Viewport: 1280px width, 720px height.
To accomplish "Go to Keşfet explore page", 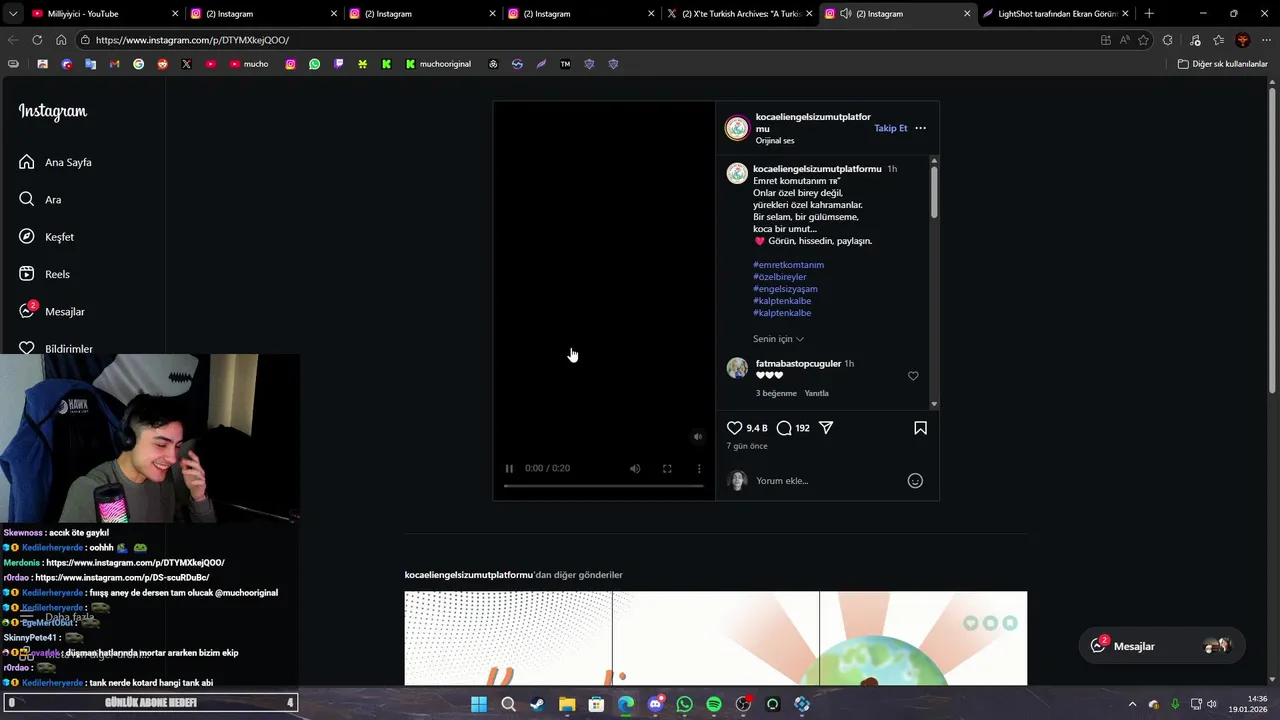I will [46, 237].
